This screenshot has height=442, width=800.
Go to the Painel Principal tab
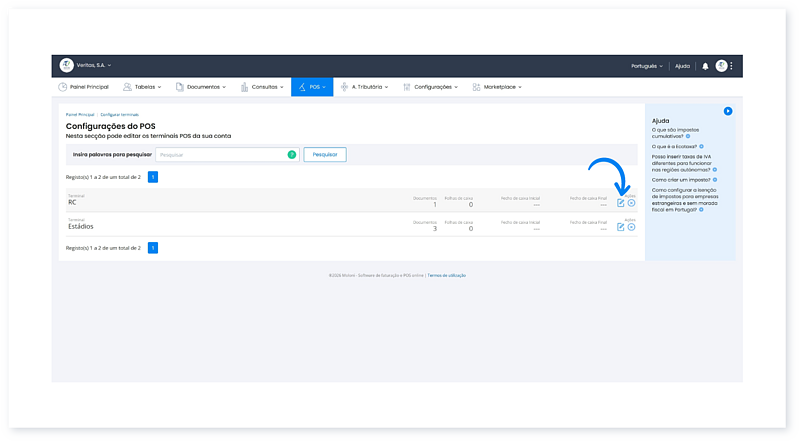[x=83, y=87]
